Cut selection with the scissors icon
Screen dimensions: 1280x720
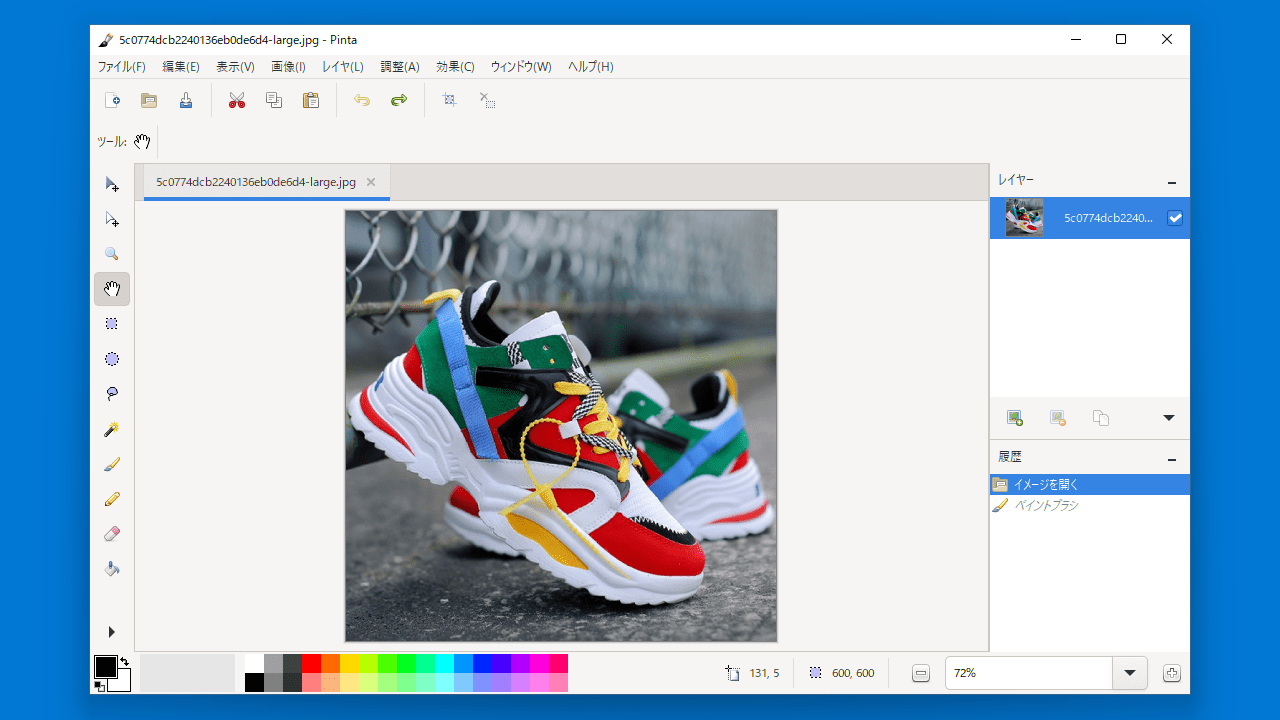[x=237, y=100]
